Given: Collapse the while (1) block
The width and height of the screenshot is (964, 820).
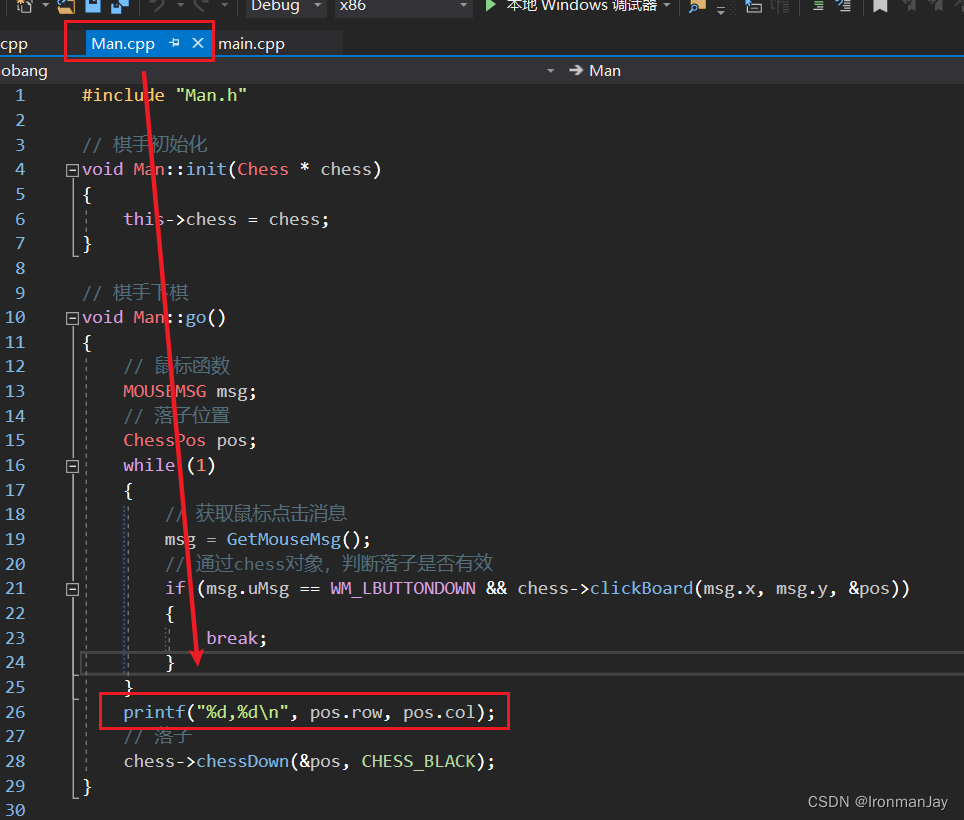Looking at the screenshot, I should [73, 467].
